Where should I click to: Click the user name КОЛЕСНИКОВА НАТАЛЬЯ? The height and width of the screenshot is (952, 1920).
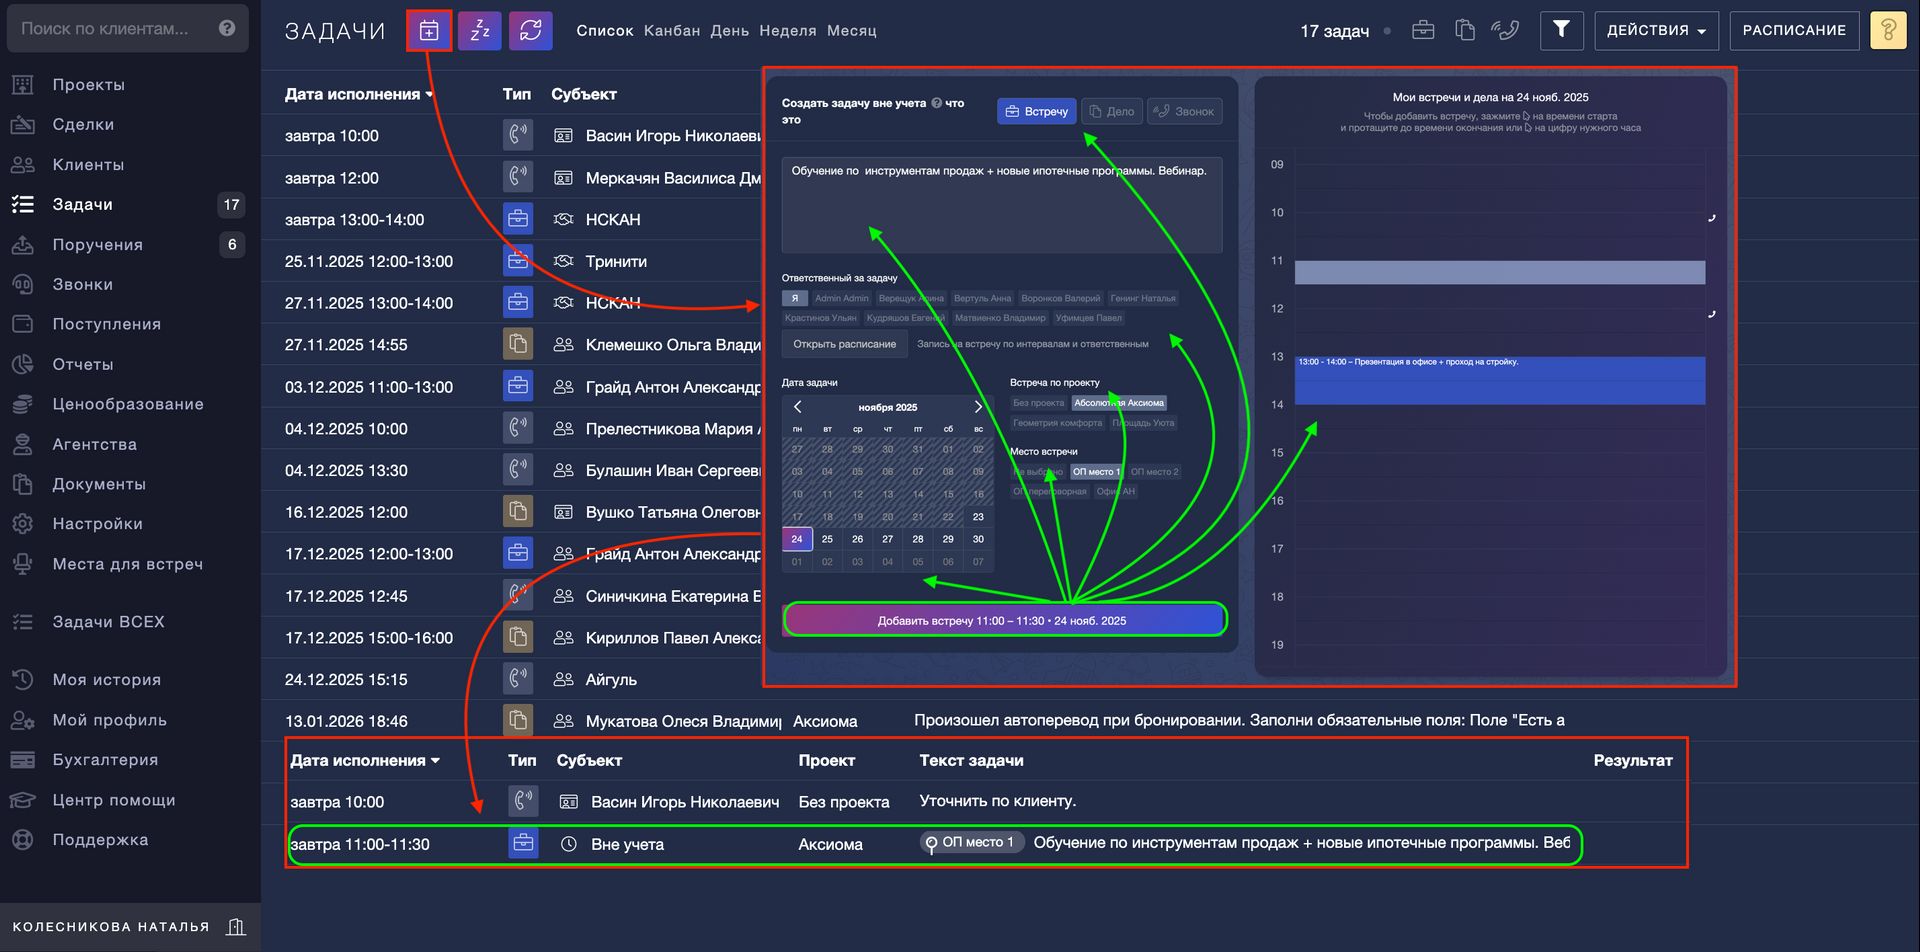click(x=111, y=927)
